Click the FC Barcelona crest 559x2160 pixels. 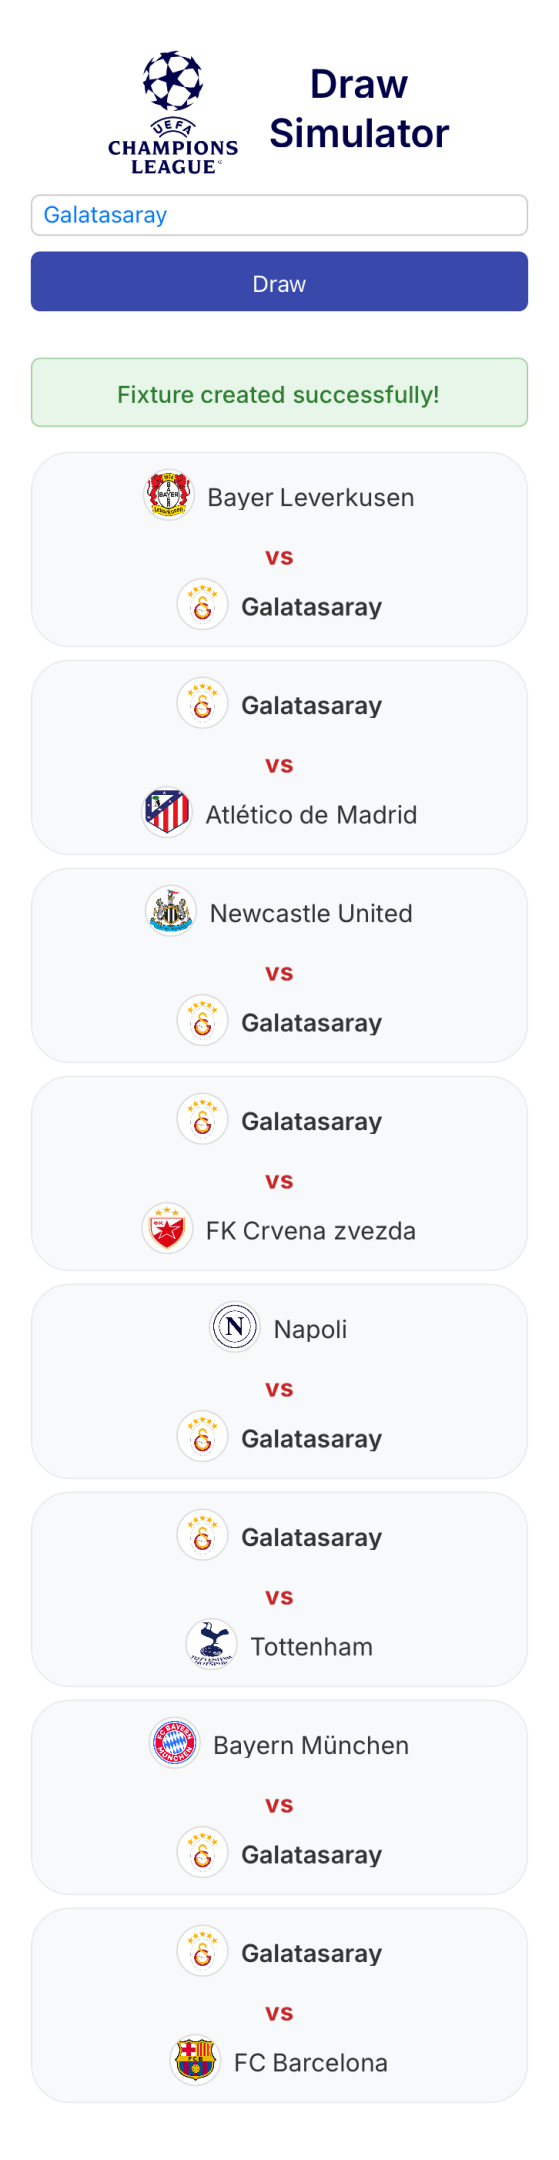coord(195,2060)
